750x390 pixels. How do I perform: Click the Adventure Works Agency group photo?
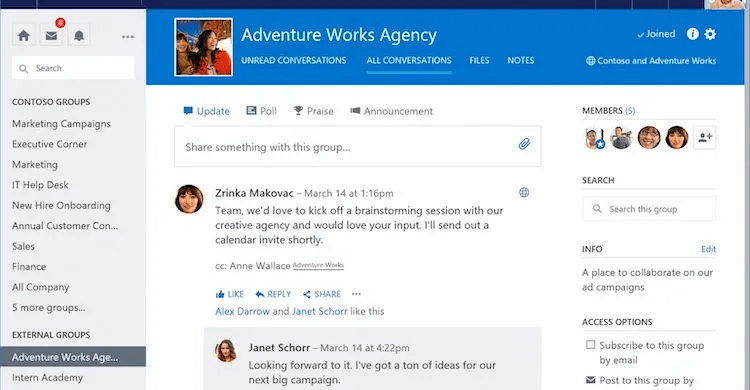204,47
